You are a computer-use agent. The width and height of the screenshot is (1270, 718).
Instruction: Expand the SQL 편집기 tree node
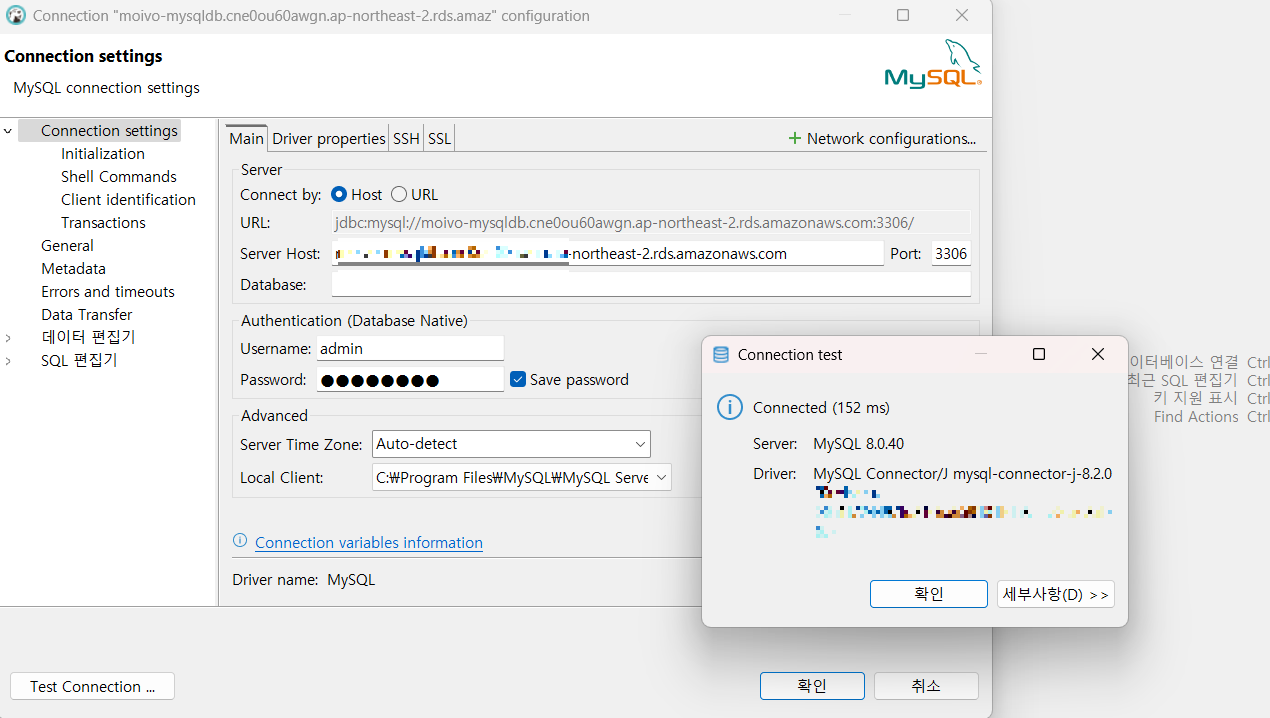(x=8, y=361)
